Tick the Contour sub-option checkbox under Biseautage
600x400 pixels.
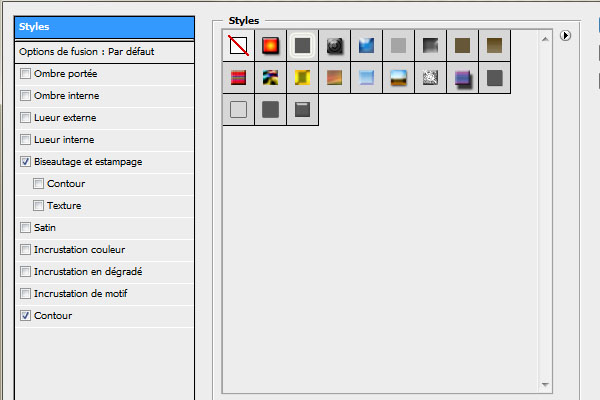(x=38, y=183)
